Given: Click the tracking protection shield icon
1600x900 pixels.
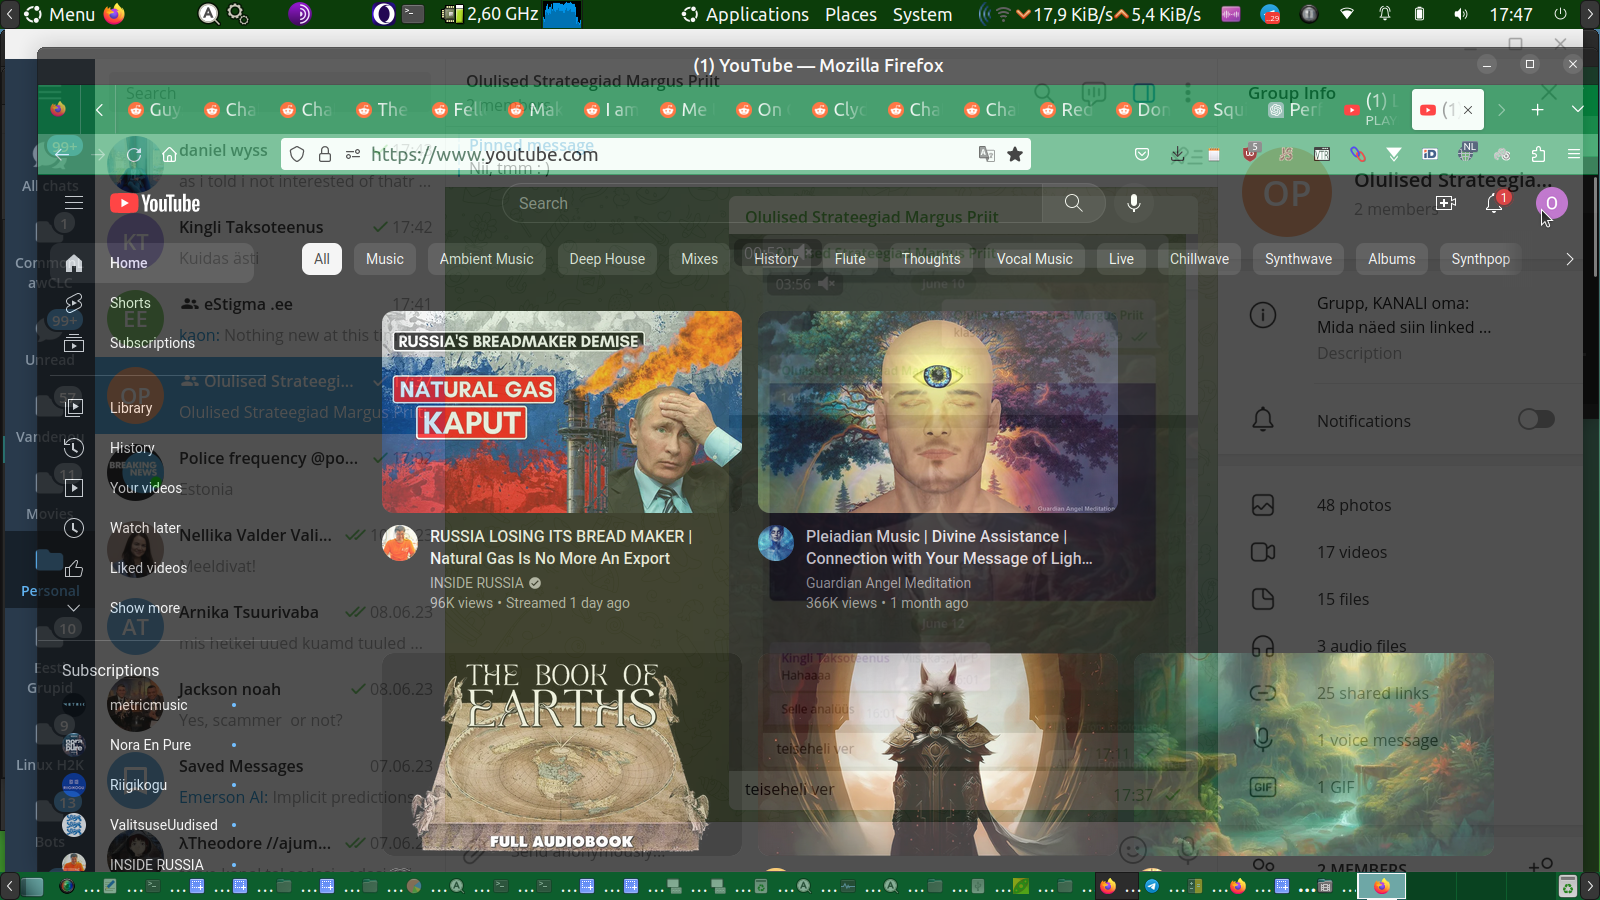Looking at the screenshot, I should [x=297, y=154].
